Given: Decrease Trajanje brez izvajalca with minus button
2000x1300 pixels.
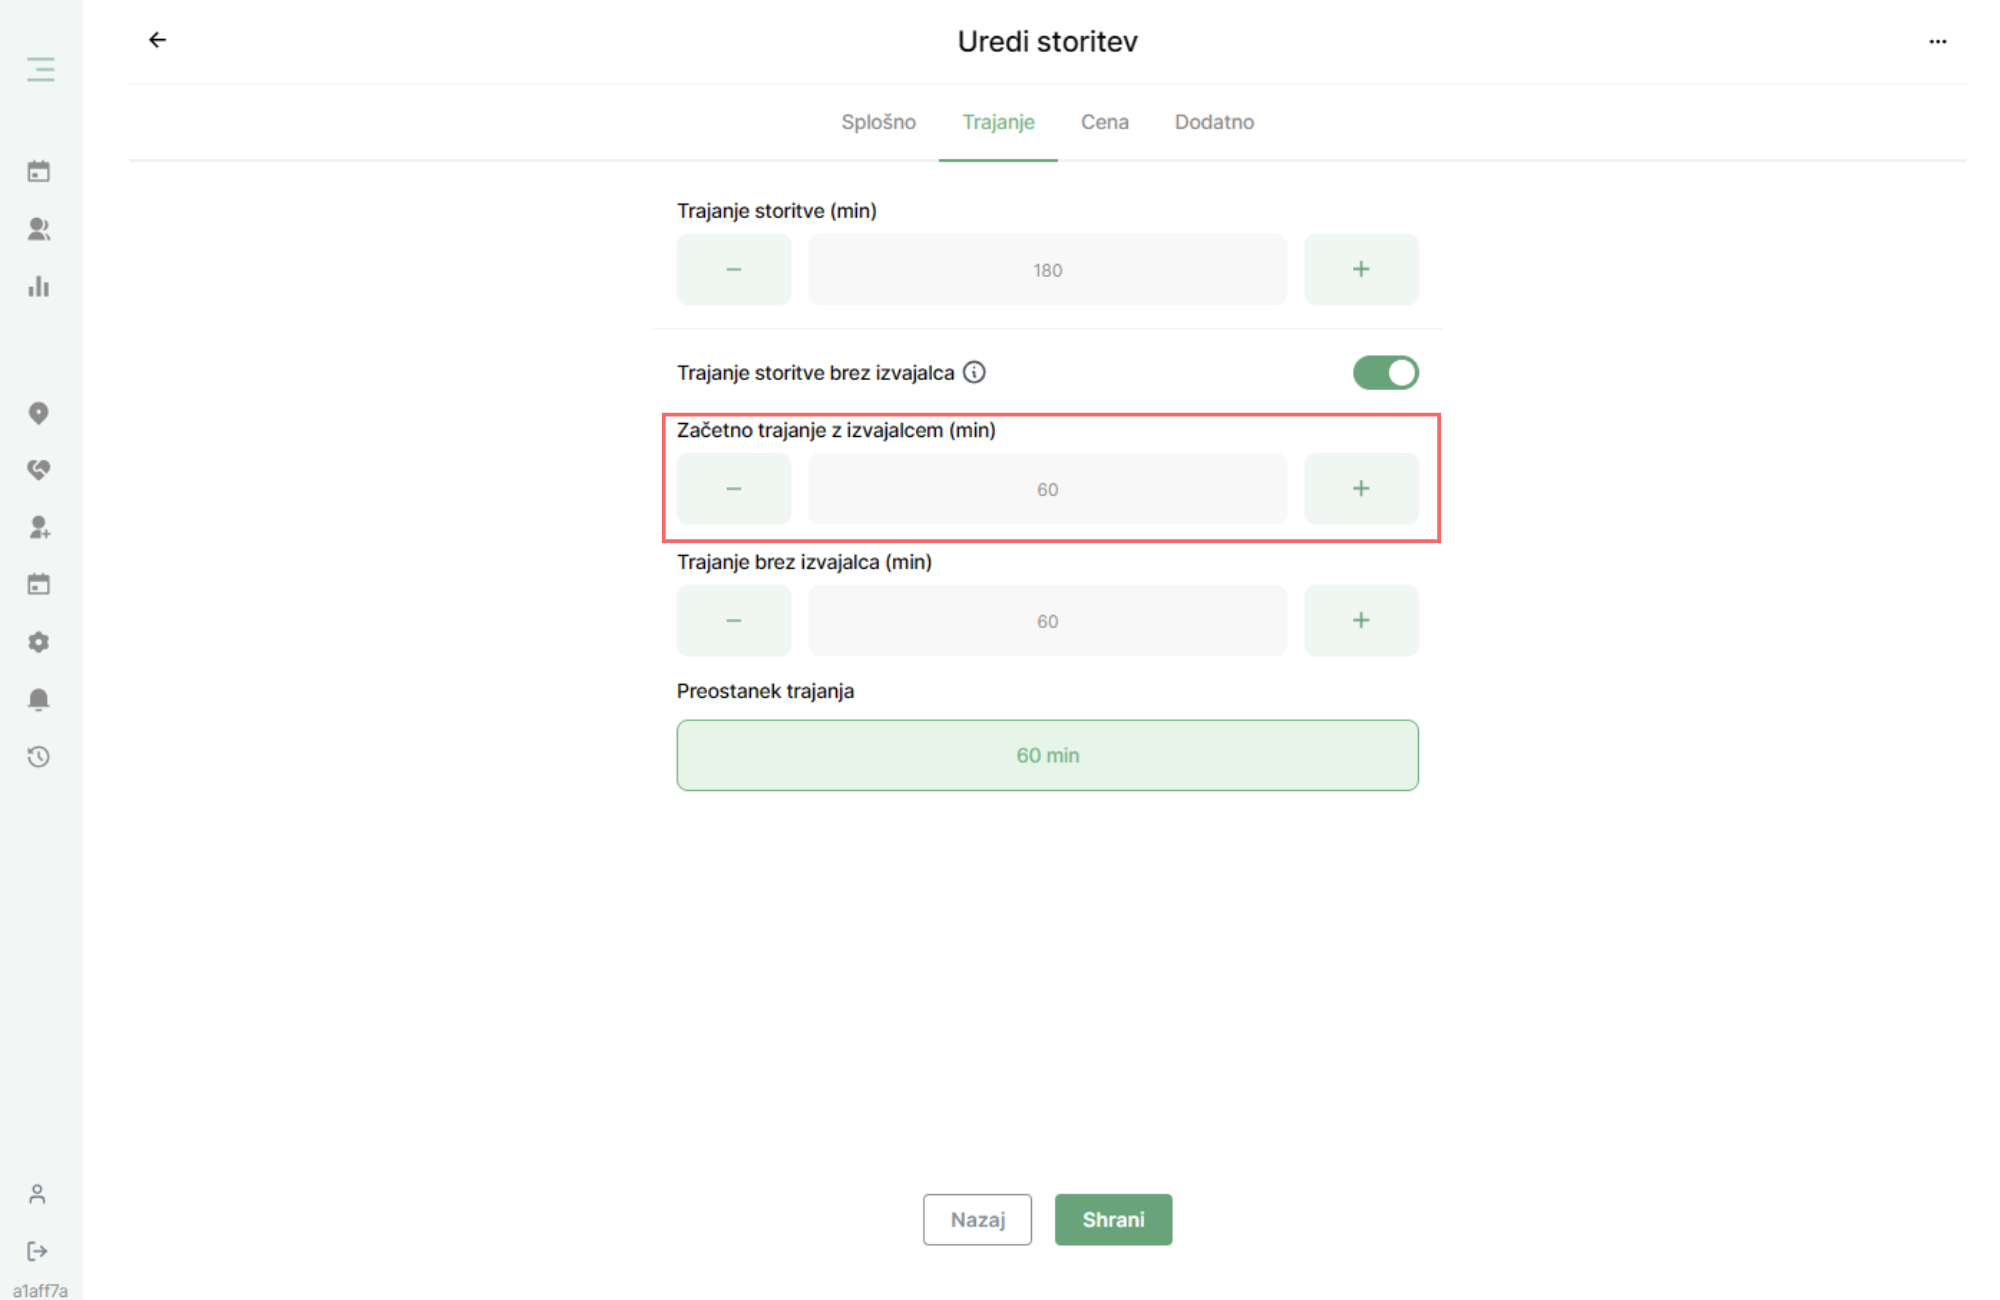Looking at the screenshot, I should pyautogui.click(x=734, y=621).
